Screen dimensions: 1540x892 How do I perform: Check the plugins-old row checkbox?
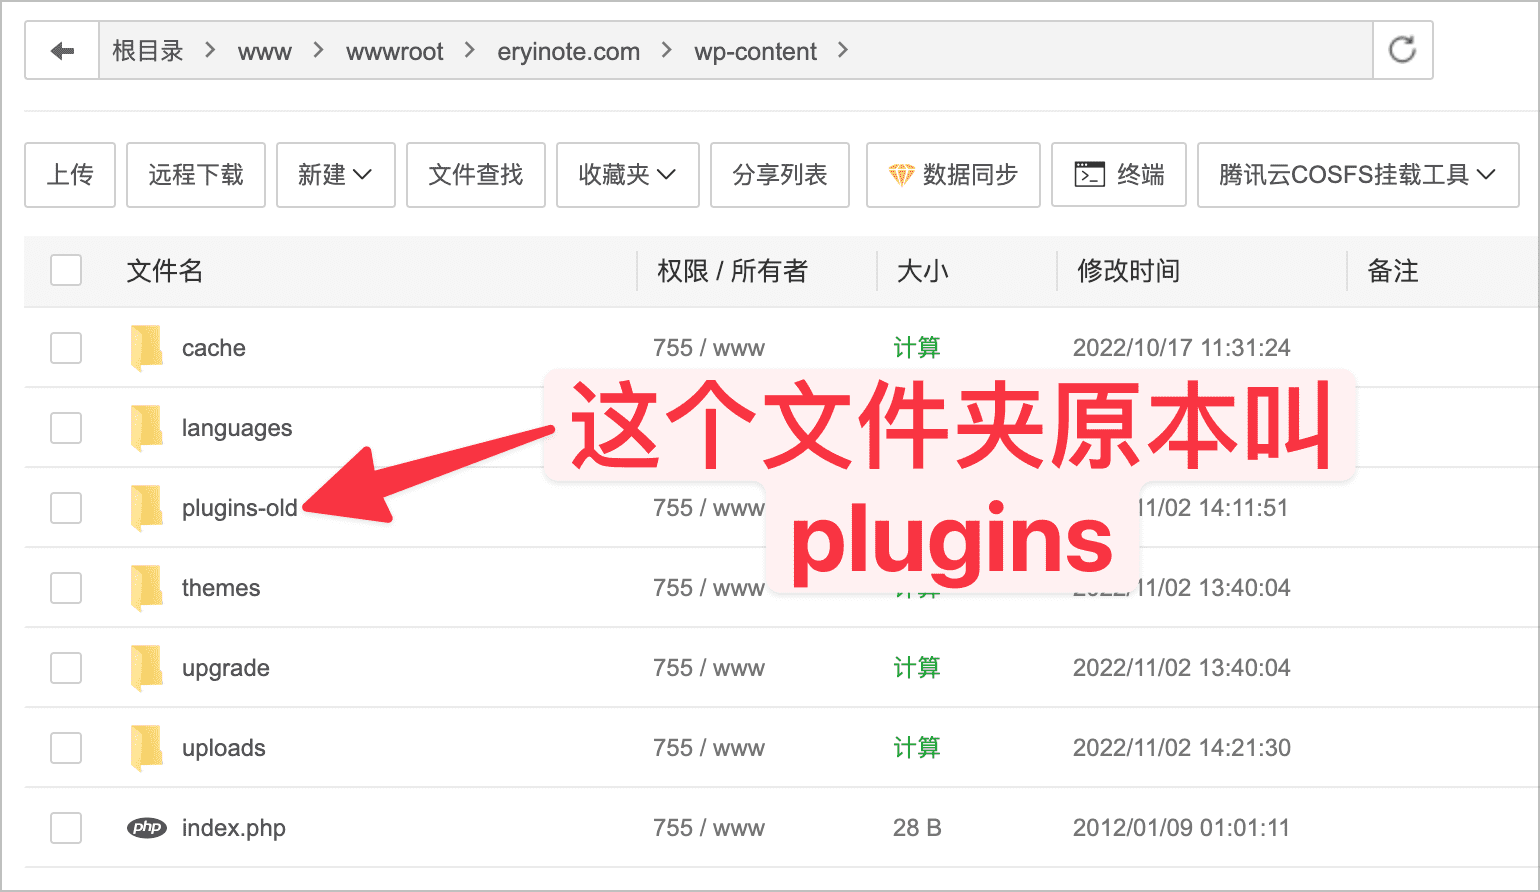click(x=66, y=508)
